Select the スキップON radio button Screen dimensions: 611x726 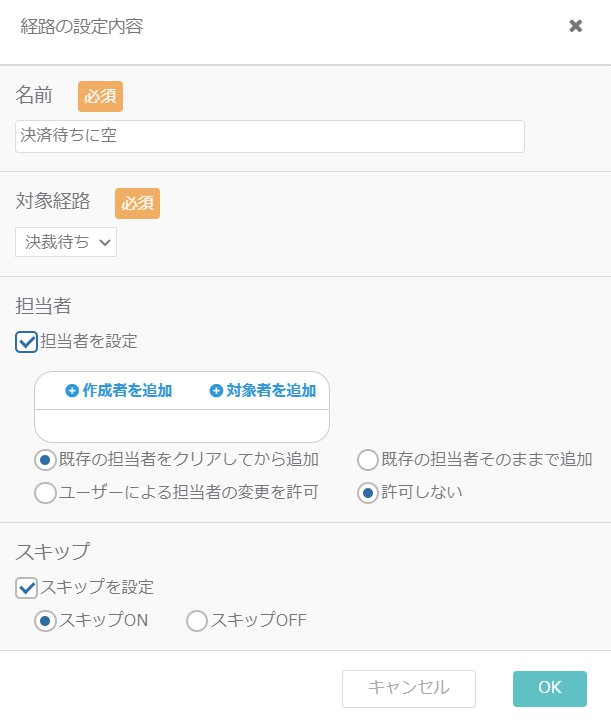pos(45,621)
